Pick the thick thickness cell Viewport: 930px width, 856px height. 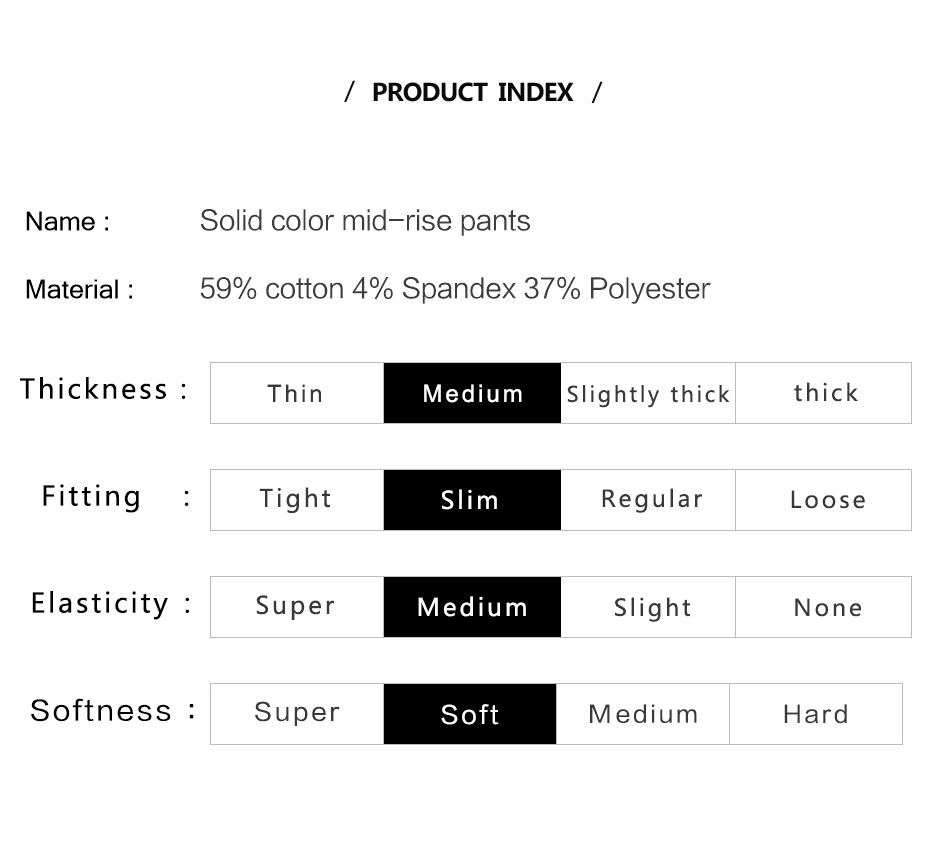tap(823, 393)
